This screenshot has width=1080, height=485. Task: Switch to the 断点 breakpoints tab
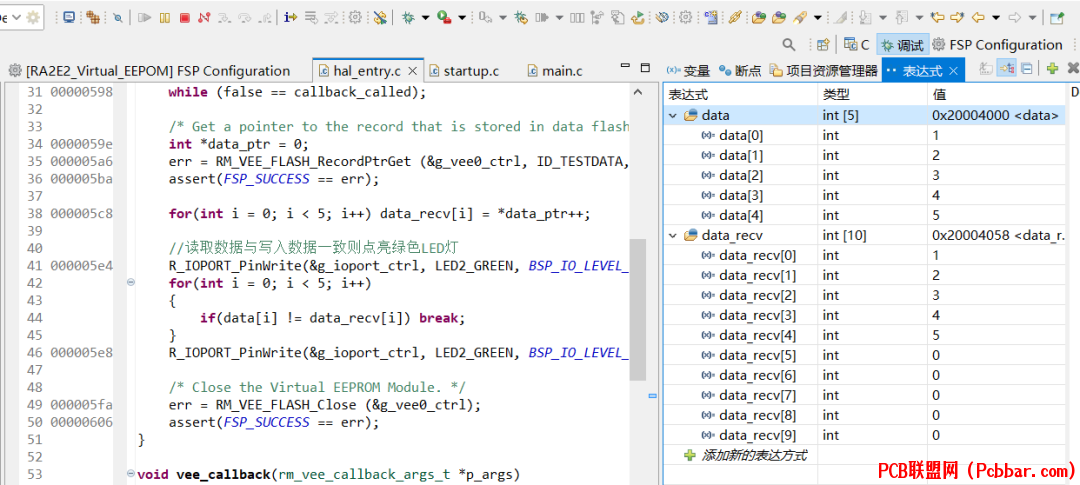pos(740,71)
